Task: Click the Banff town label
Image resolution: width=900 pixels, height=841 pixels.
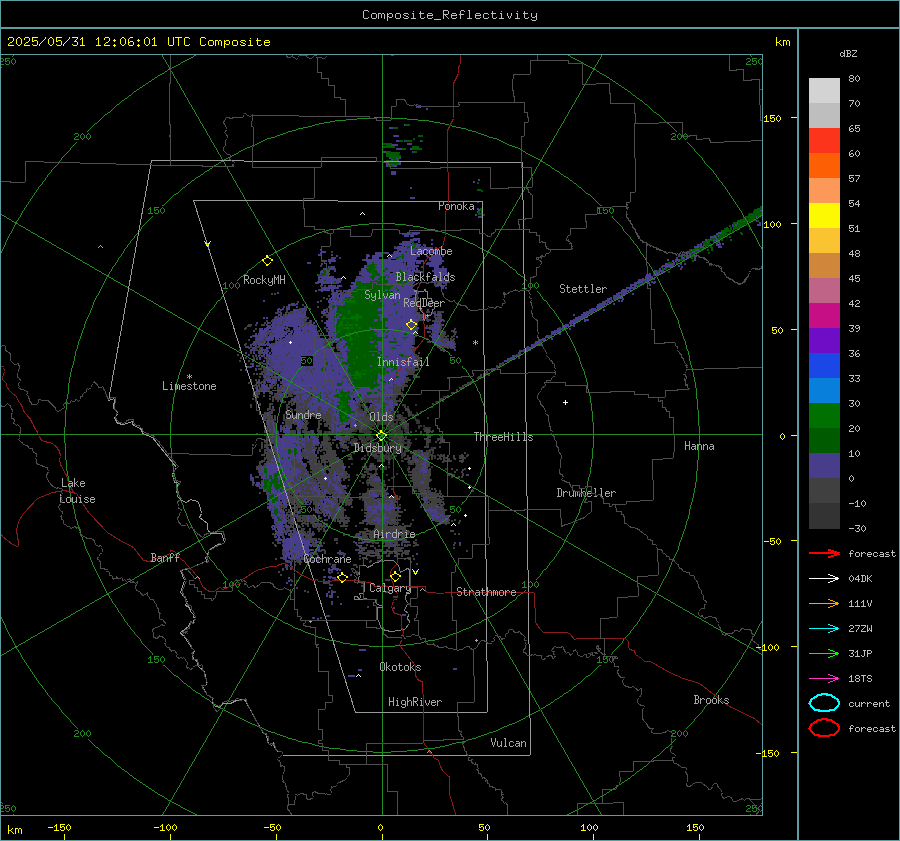Action: (165, 558)
